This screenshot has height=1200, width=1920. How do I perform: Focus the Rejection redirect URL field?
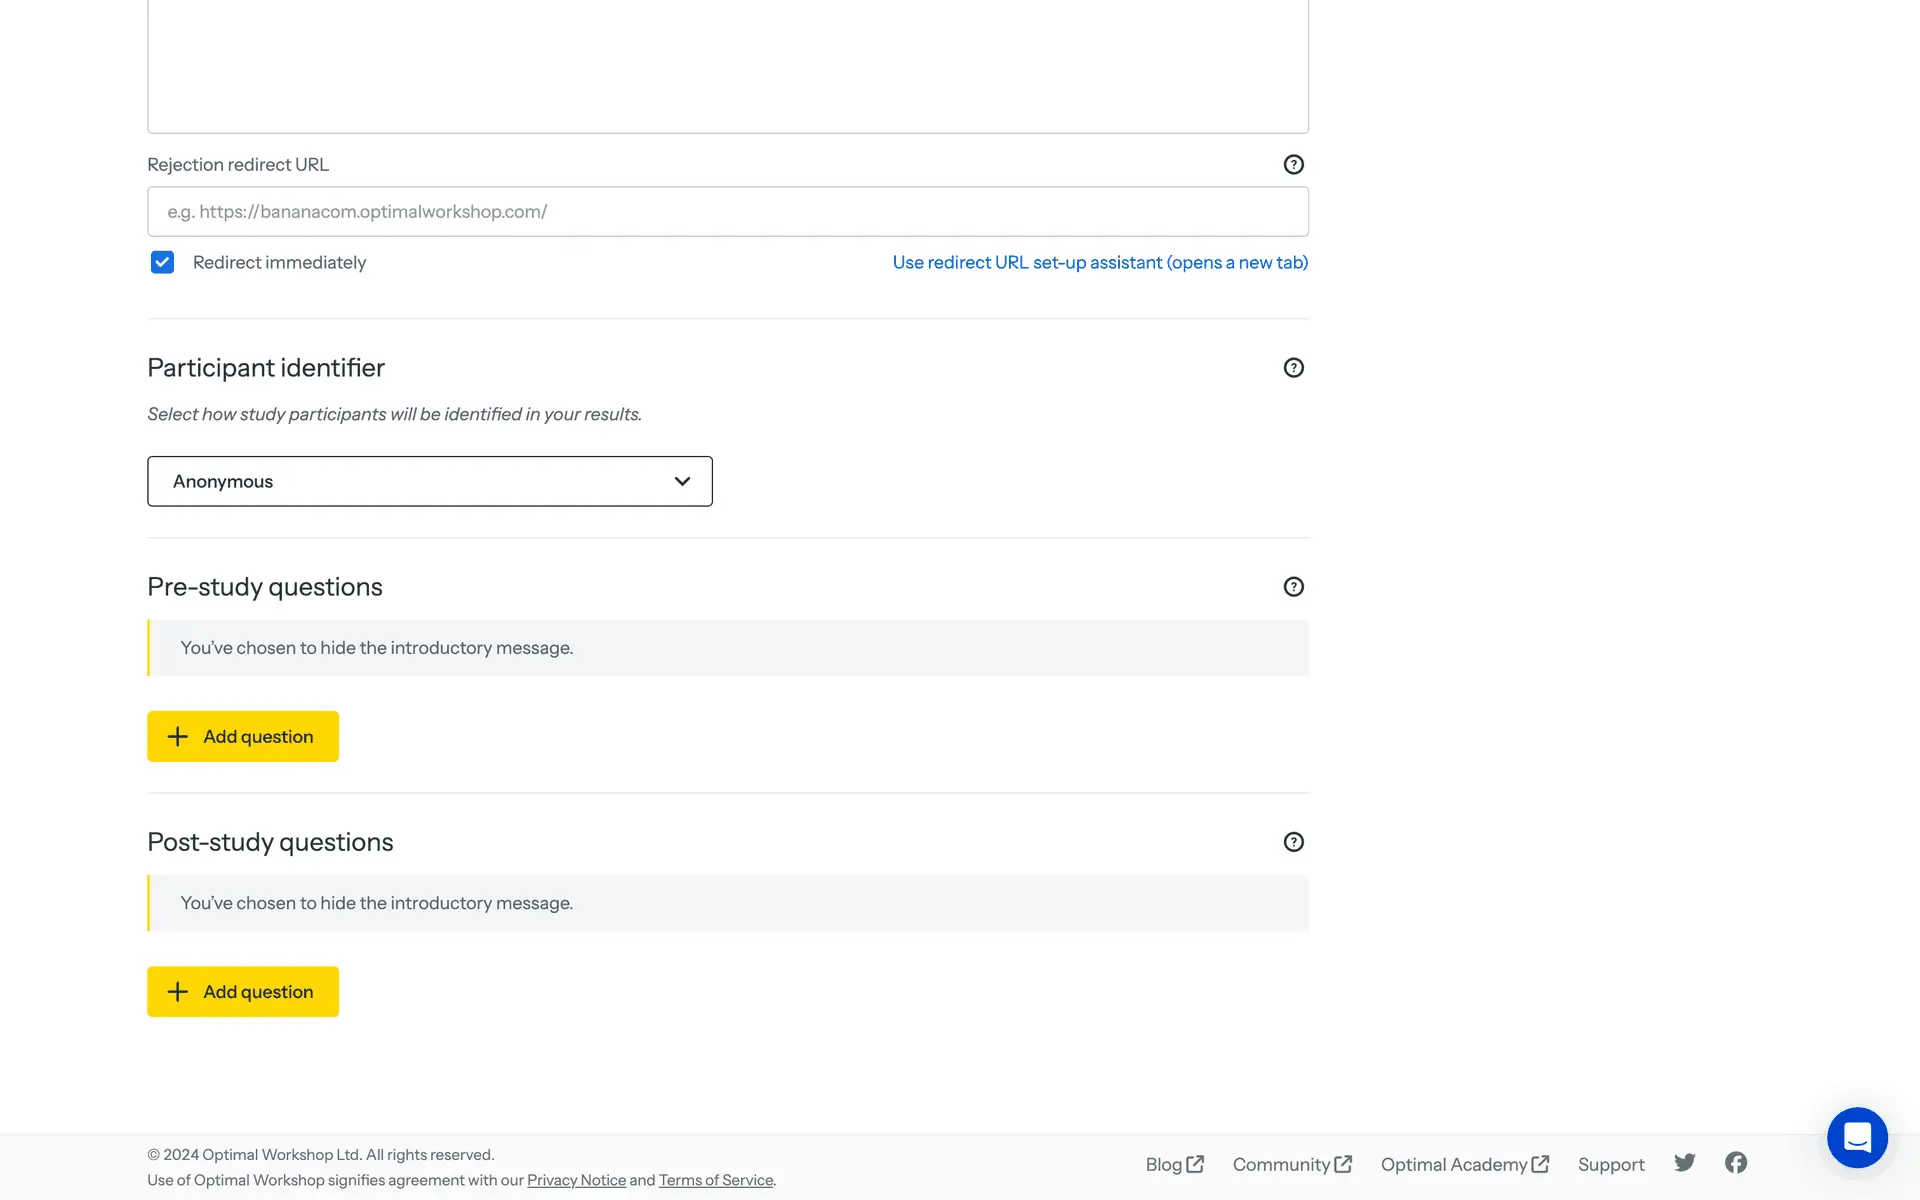point(727,212)
